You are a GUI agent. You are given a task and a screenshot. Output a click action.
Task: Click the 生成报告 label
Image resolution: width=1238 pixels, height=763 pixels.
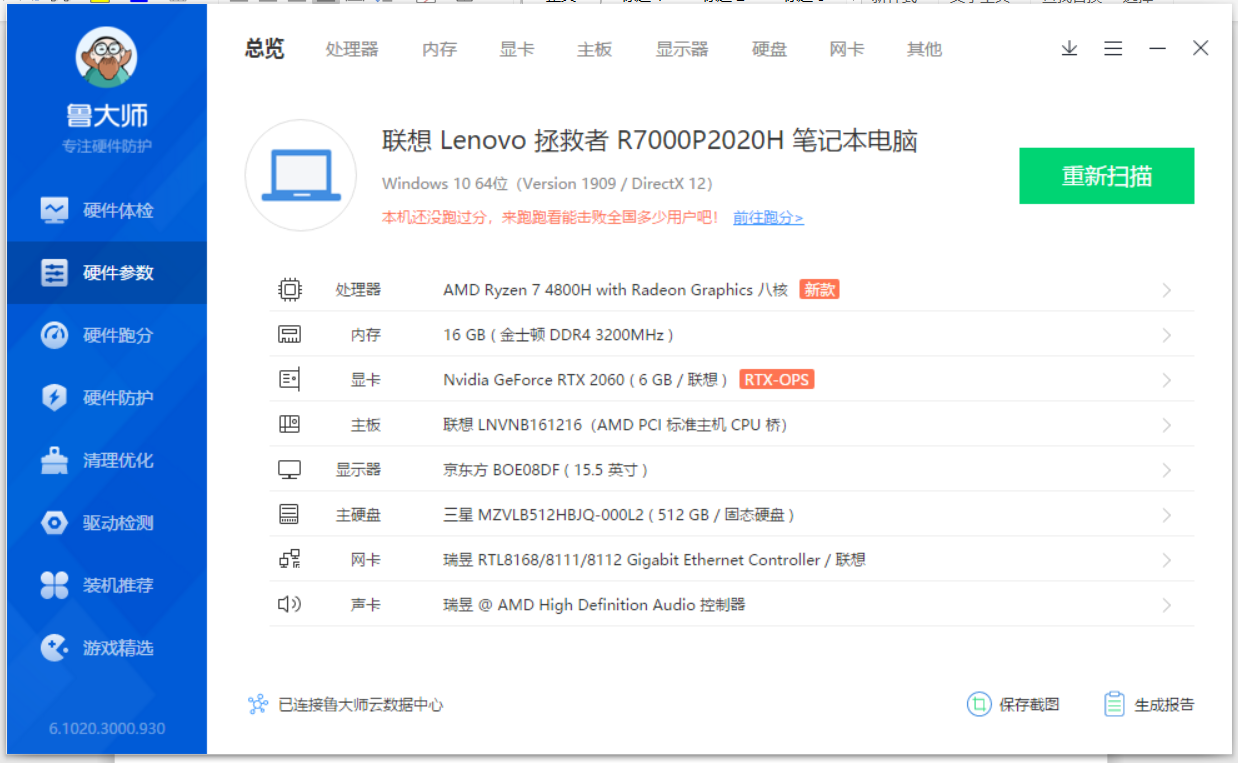click(x=1164, y=705)
